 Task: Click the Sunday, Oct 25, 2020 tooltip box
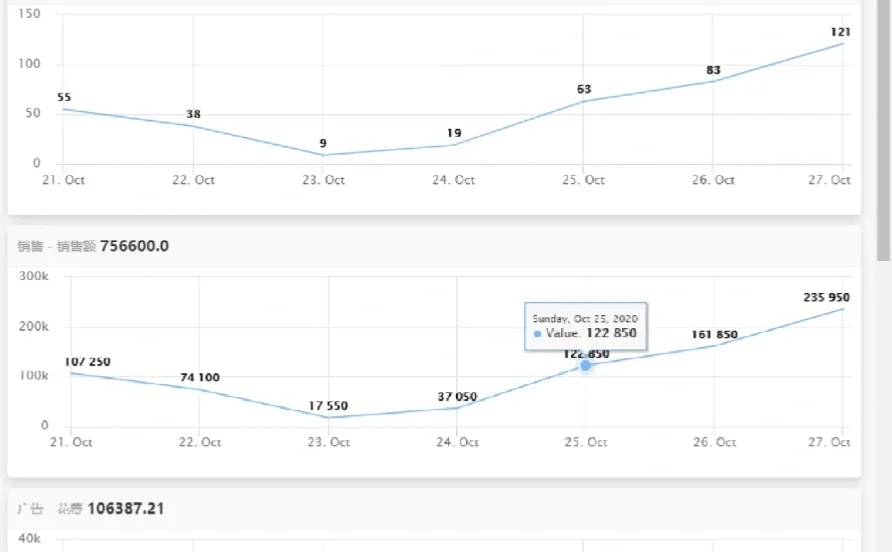[585, 326]
